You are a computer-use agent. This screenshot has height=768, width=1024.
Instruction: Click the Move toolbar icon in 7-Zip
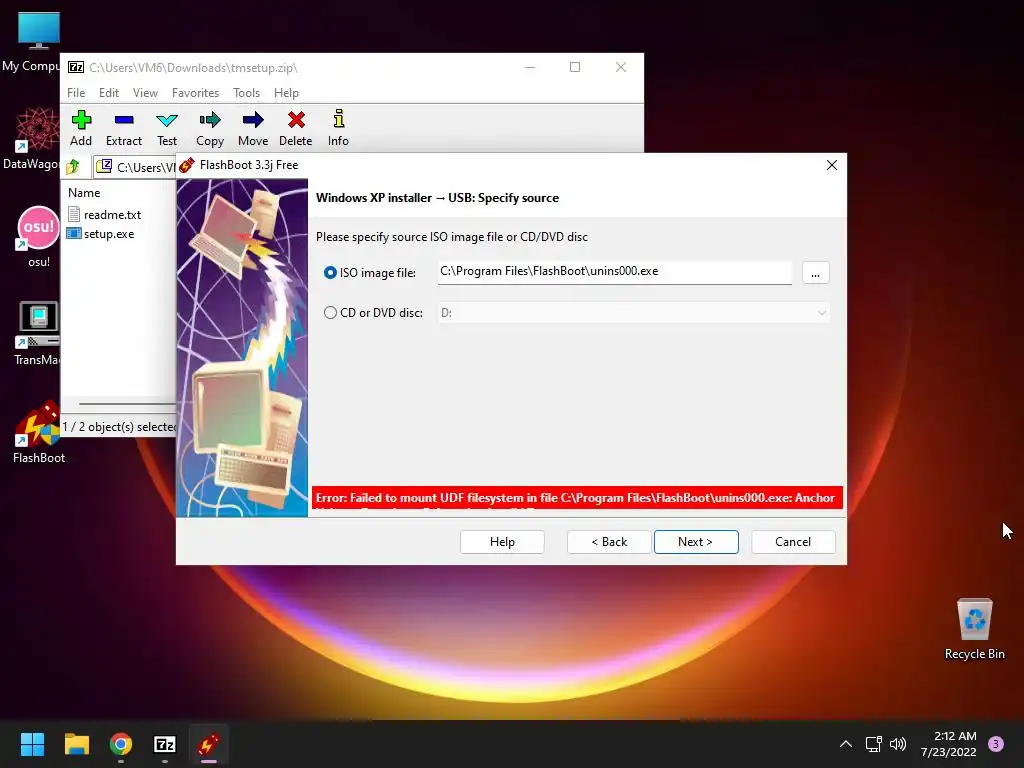[253, 128]
